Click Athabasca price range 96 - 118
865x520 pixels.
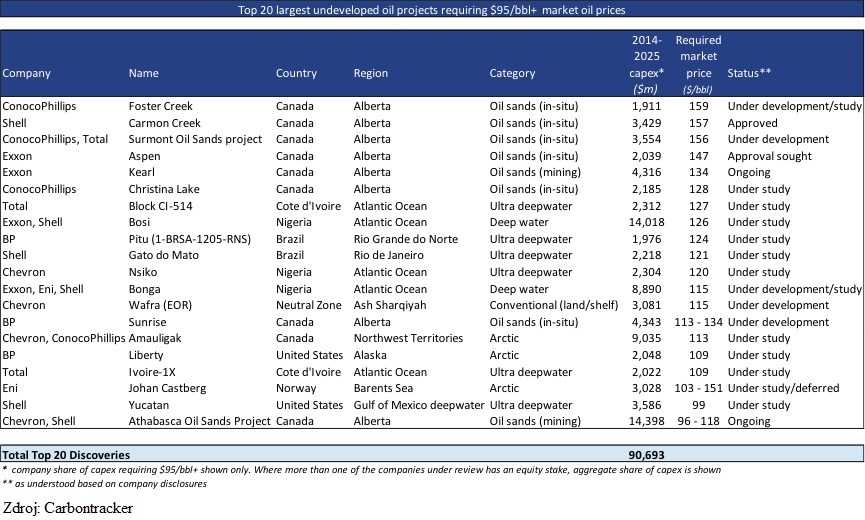point(698,421)
